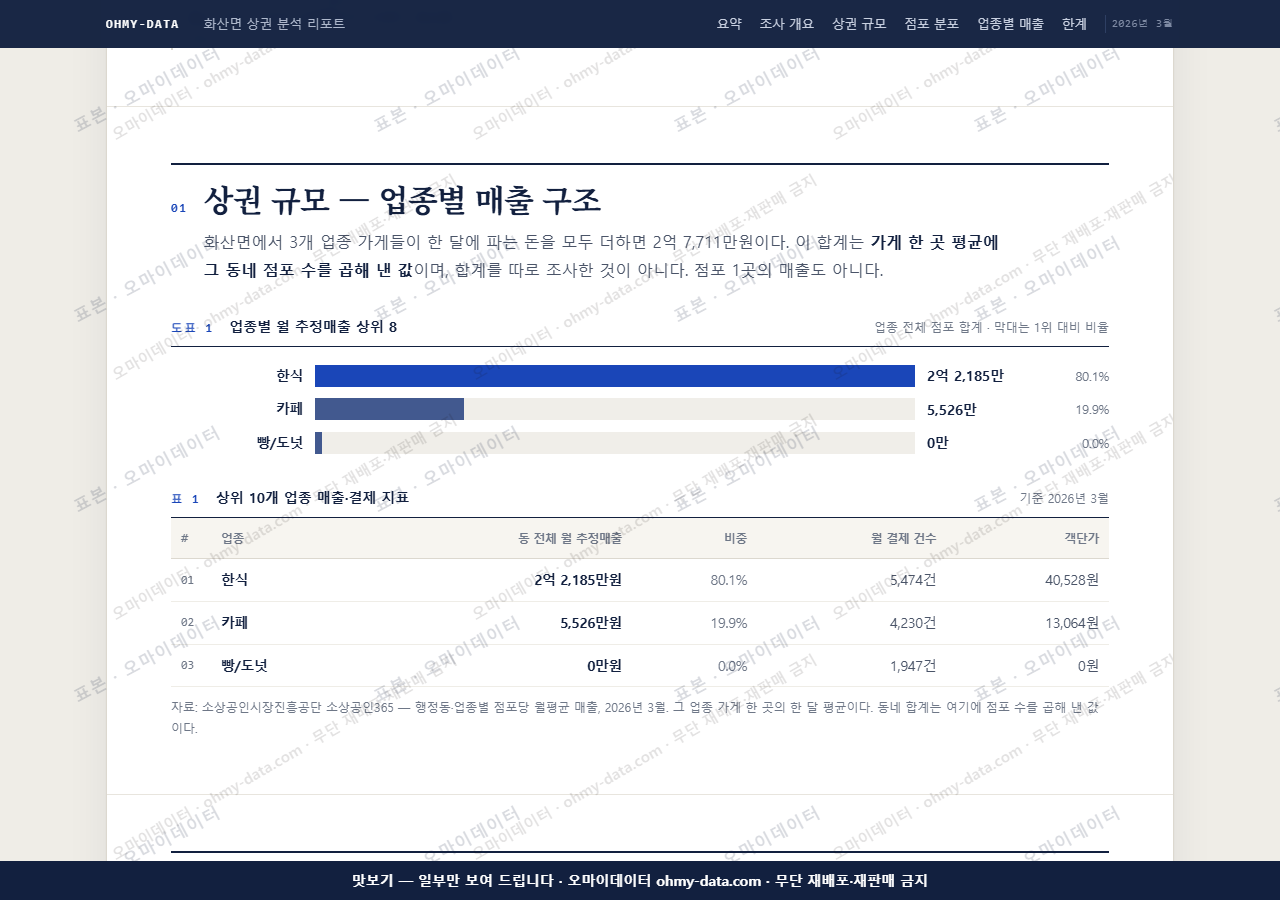Click chart title 업종별 월 추정매출 상위 8

(313, 327)
